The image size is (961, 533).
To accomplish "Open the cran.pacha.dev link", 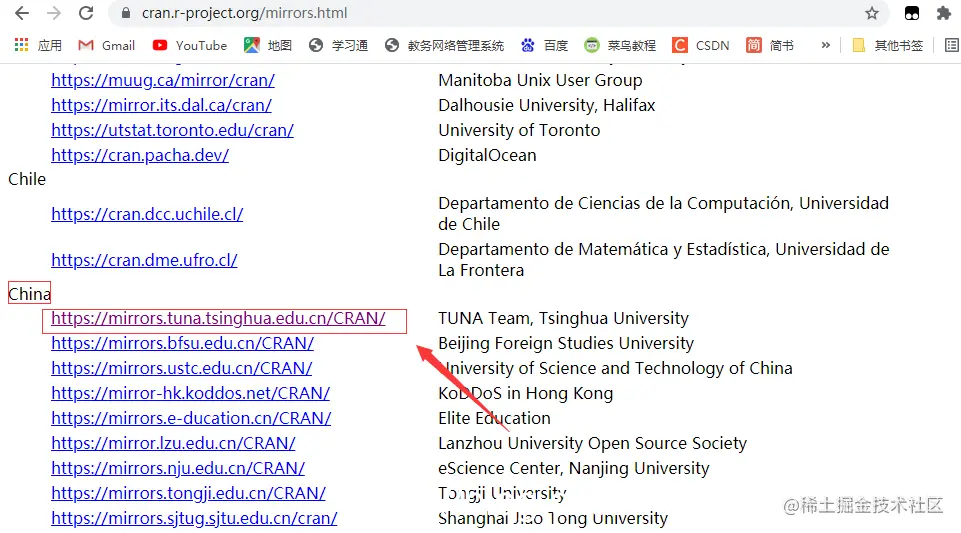I will coord(140,156).
